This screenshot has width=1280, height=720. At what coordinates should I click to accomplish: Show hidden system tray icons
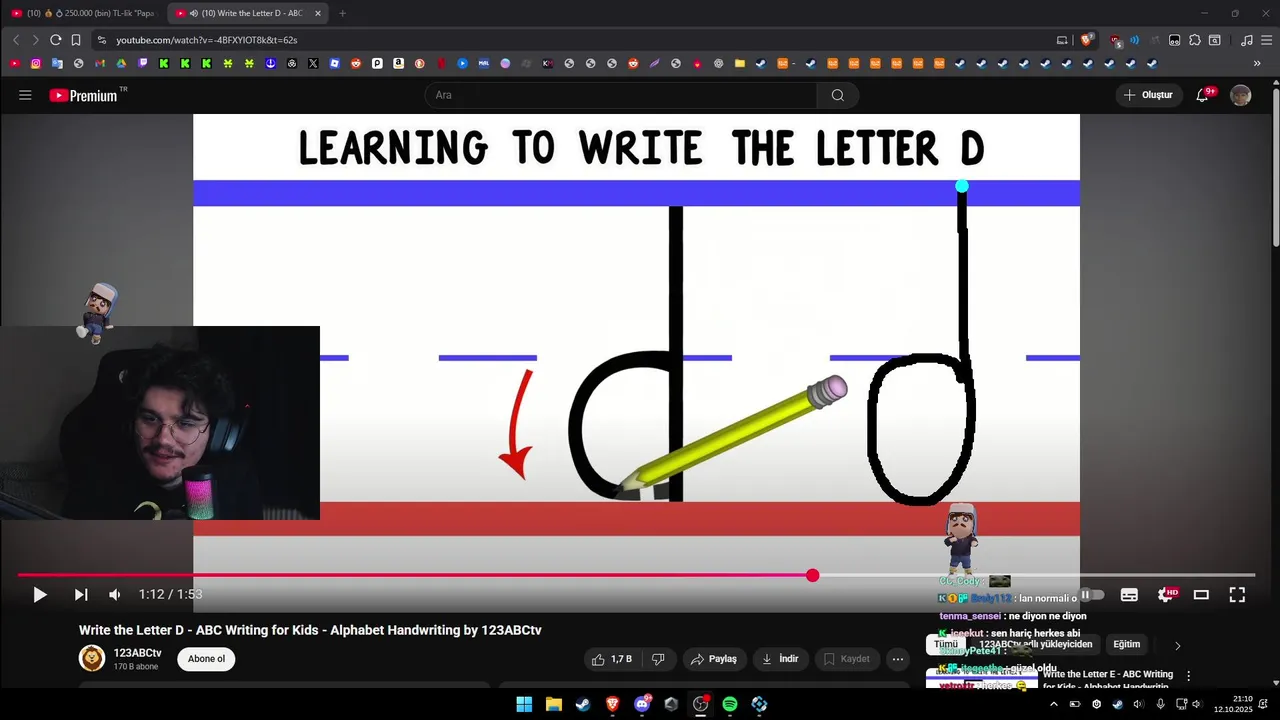[x=1053, y=704]
